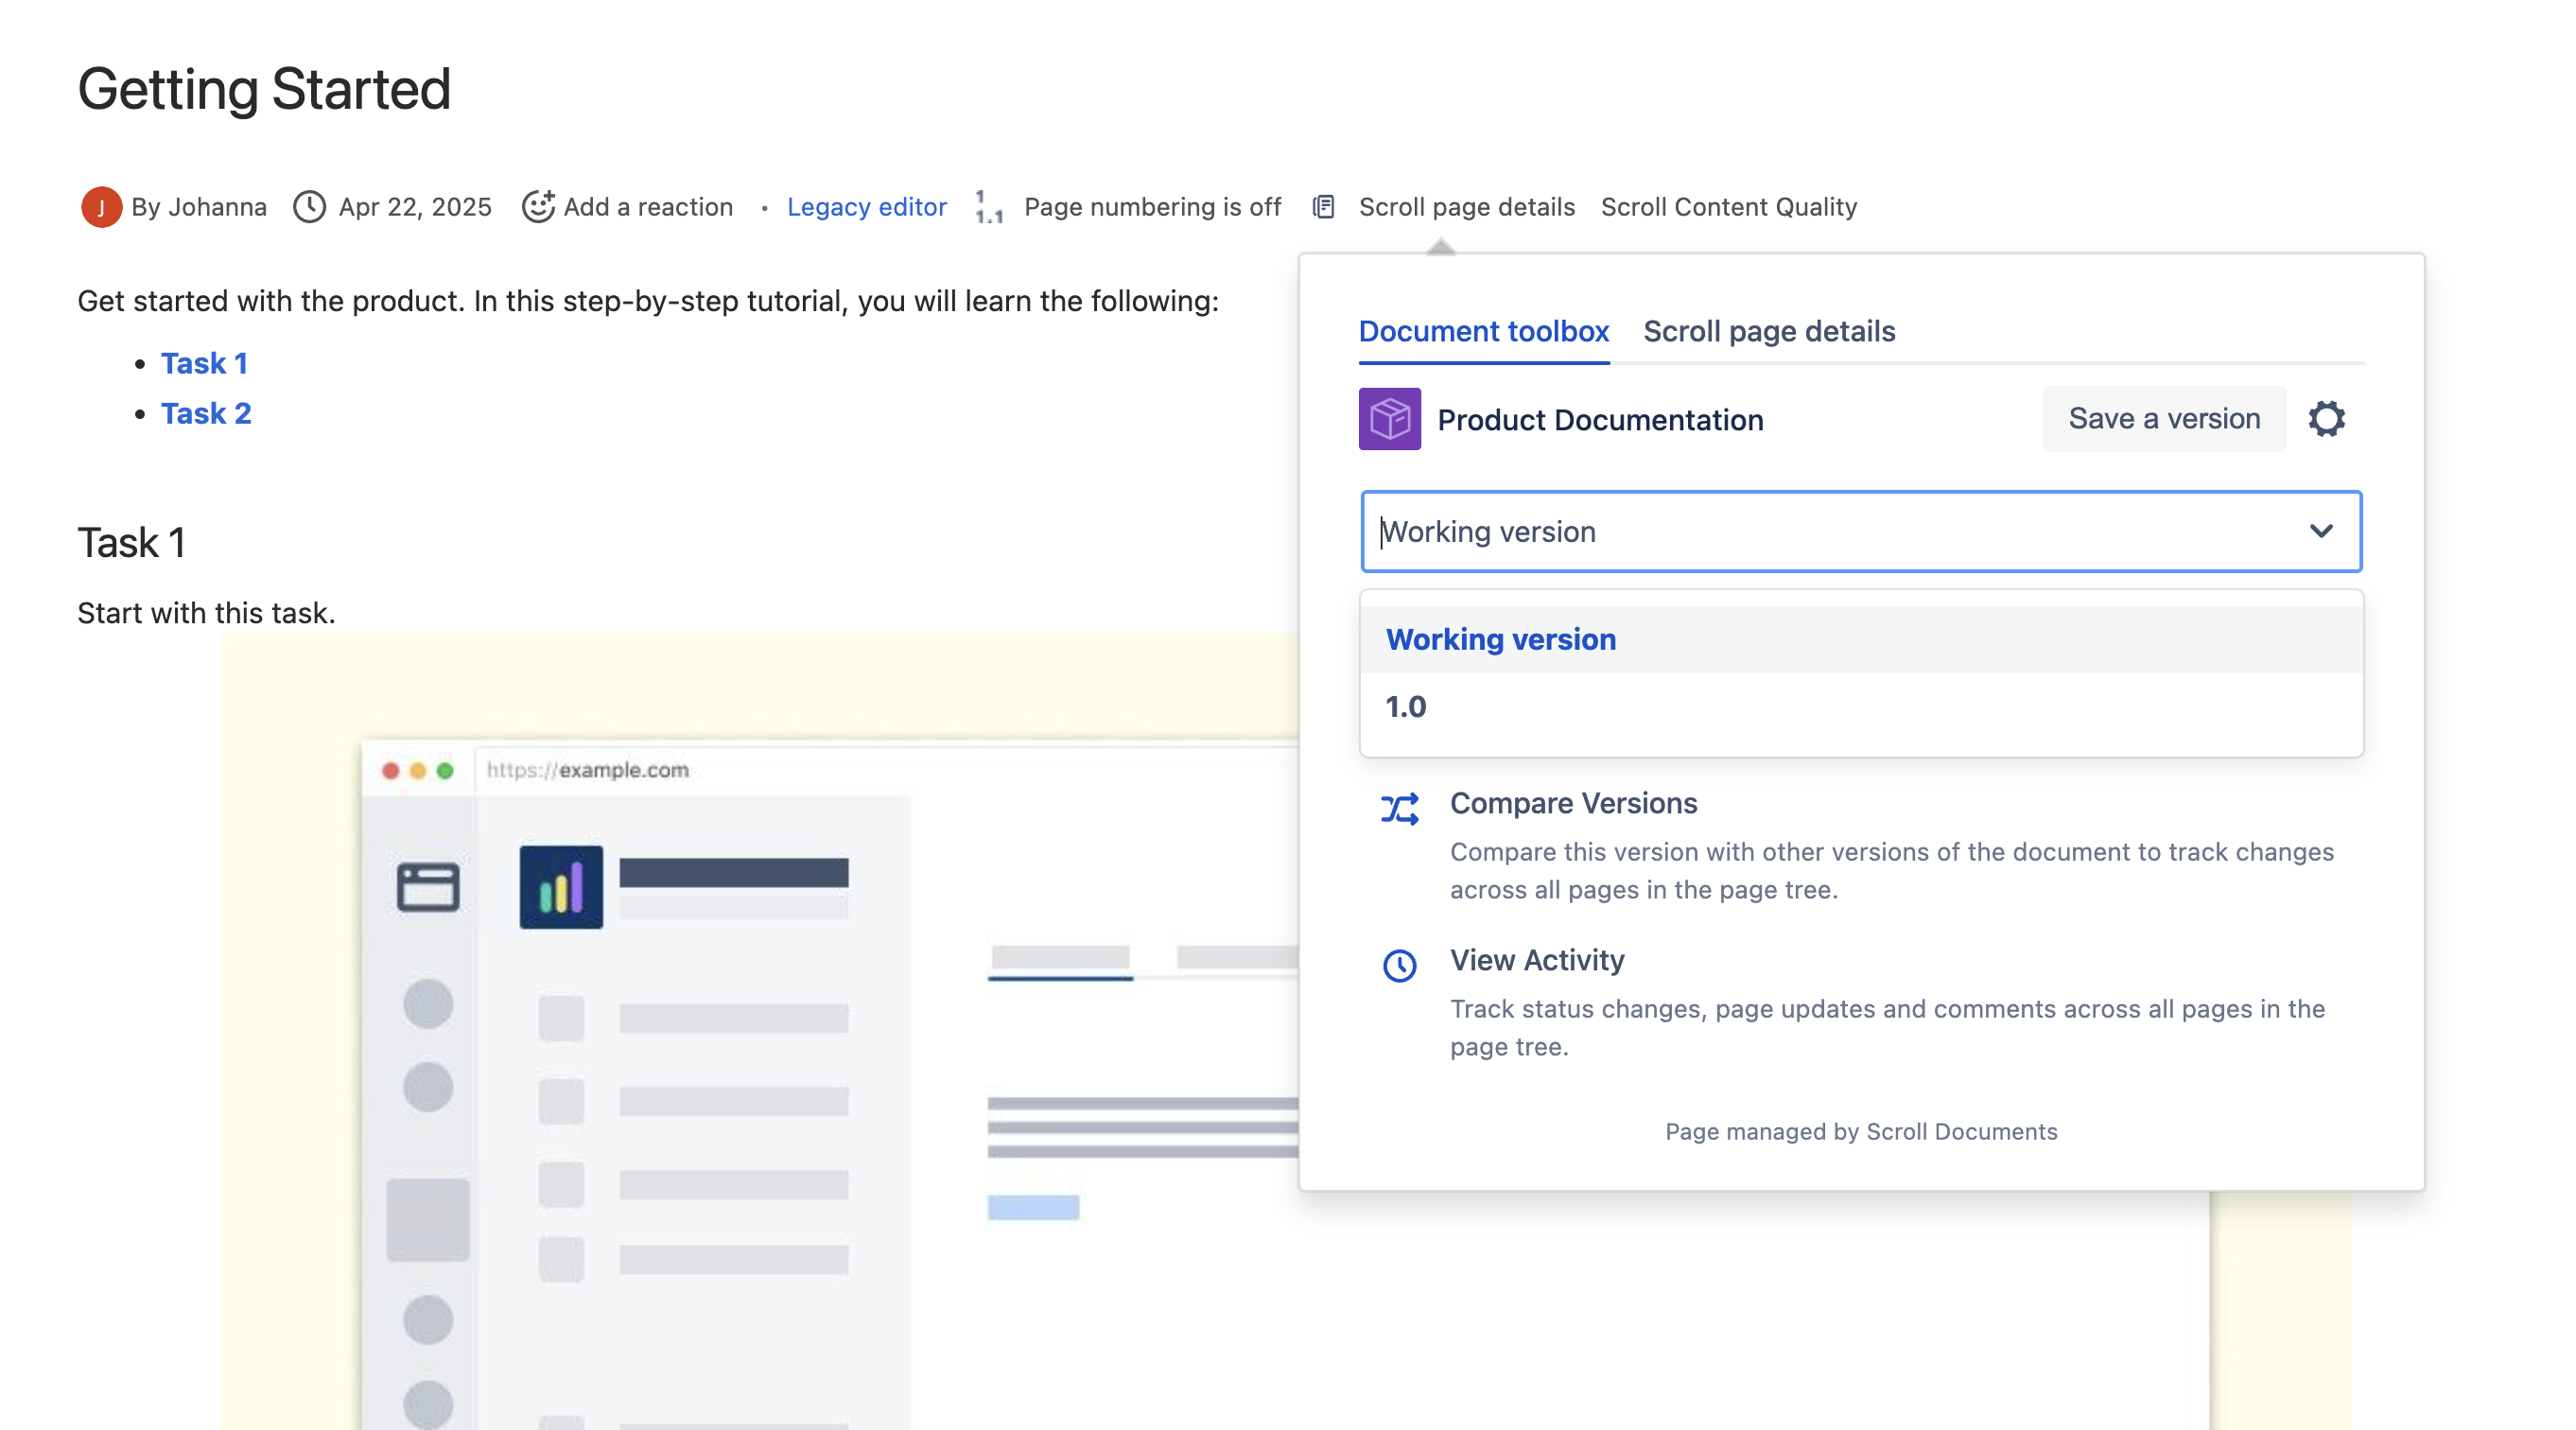Click the Save a version button
Screen dimensions: 2576x1430
[x=2163, y=419]
